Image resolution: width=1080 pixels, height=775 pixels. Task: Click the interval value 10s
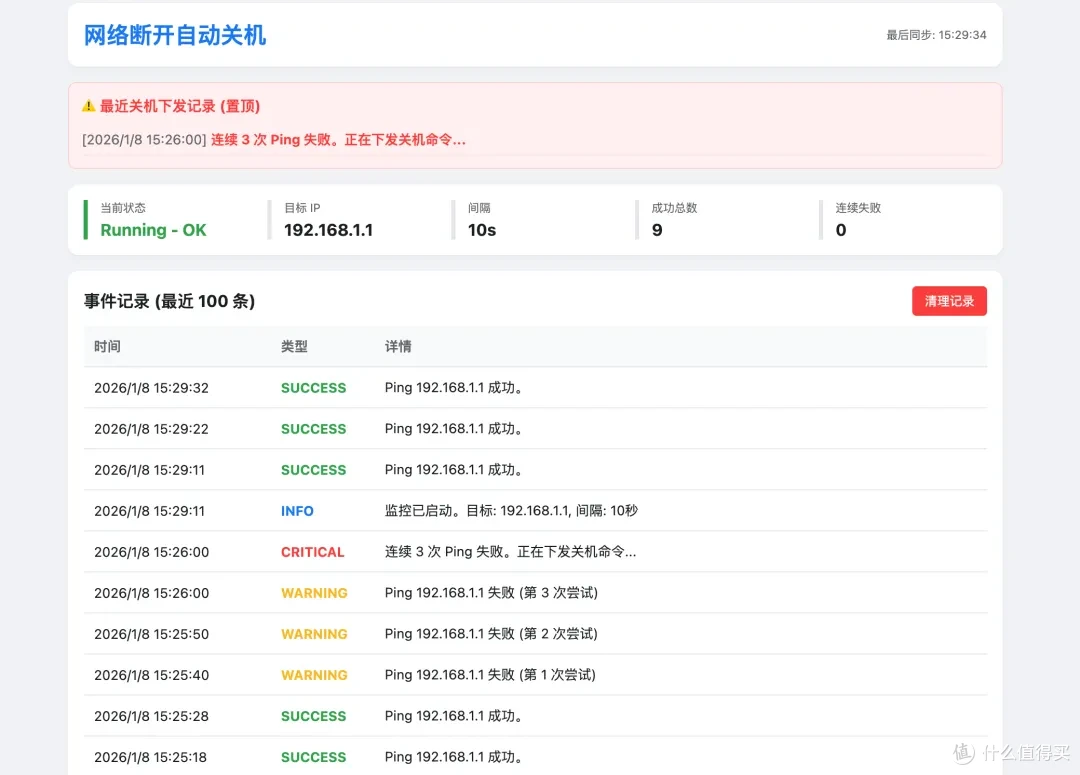tap(481, 230)
